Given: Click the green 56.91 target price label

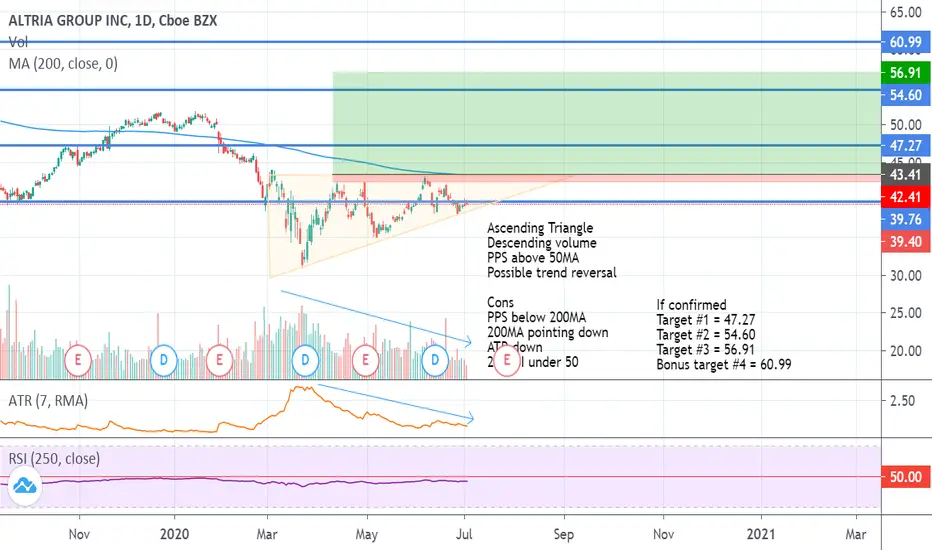Looking at the screenshot, I should pyautogui.click(x=905, y=73).
